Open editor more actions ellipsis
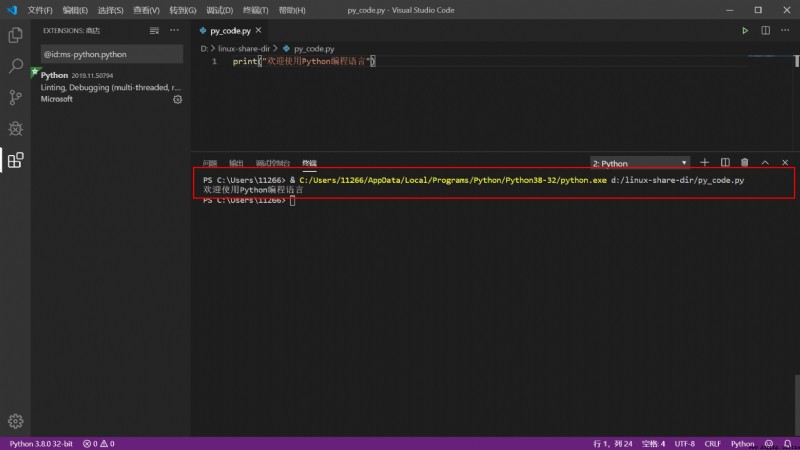Image resolution: width=800 pixels, height=450 pixels. (785, 31)
